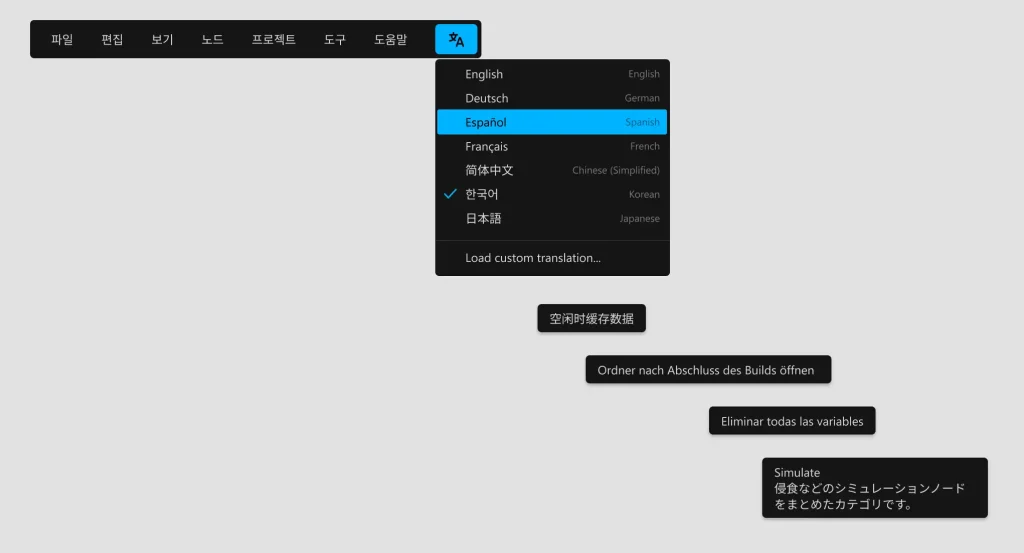This screenshot has height=553, width=1024.
Task: Choose Español from the language list
Action: tap(552, 122)
